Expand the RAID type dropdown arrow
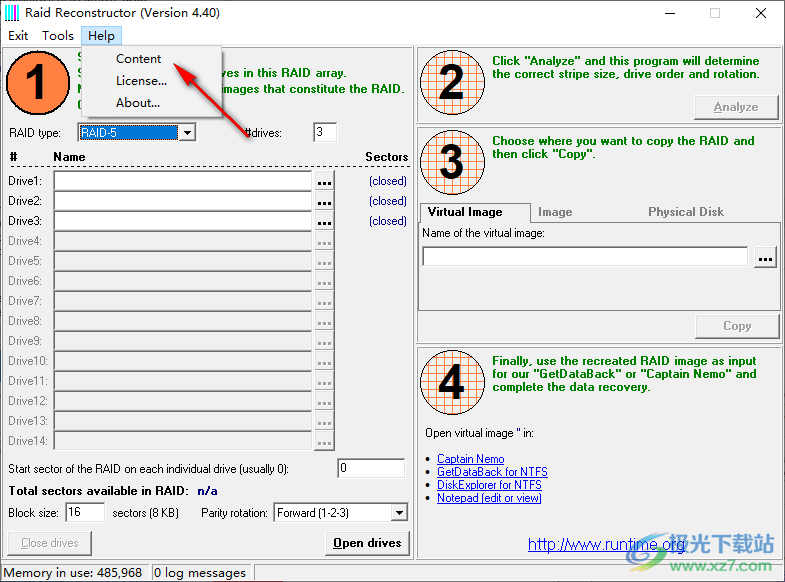 pyautogui.click(x=187, y=133)
